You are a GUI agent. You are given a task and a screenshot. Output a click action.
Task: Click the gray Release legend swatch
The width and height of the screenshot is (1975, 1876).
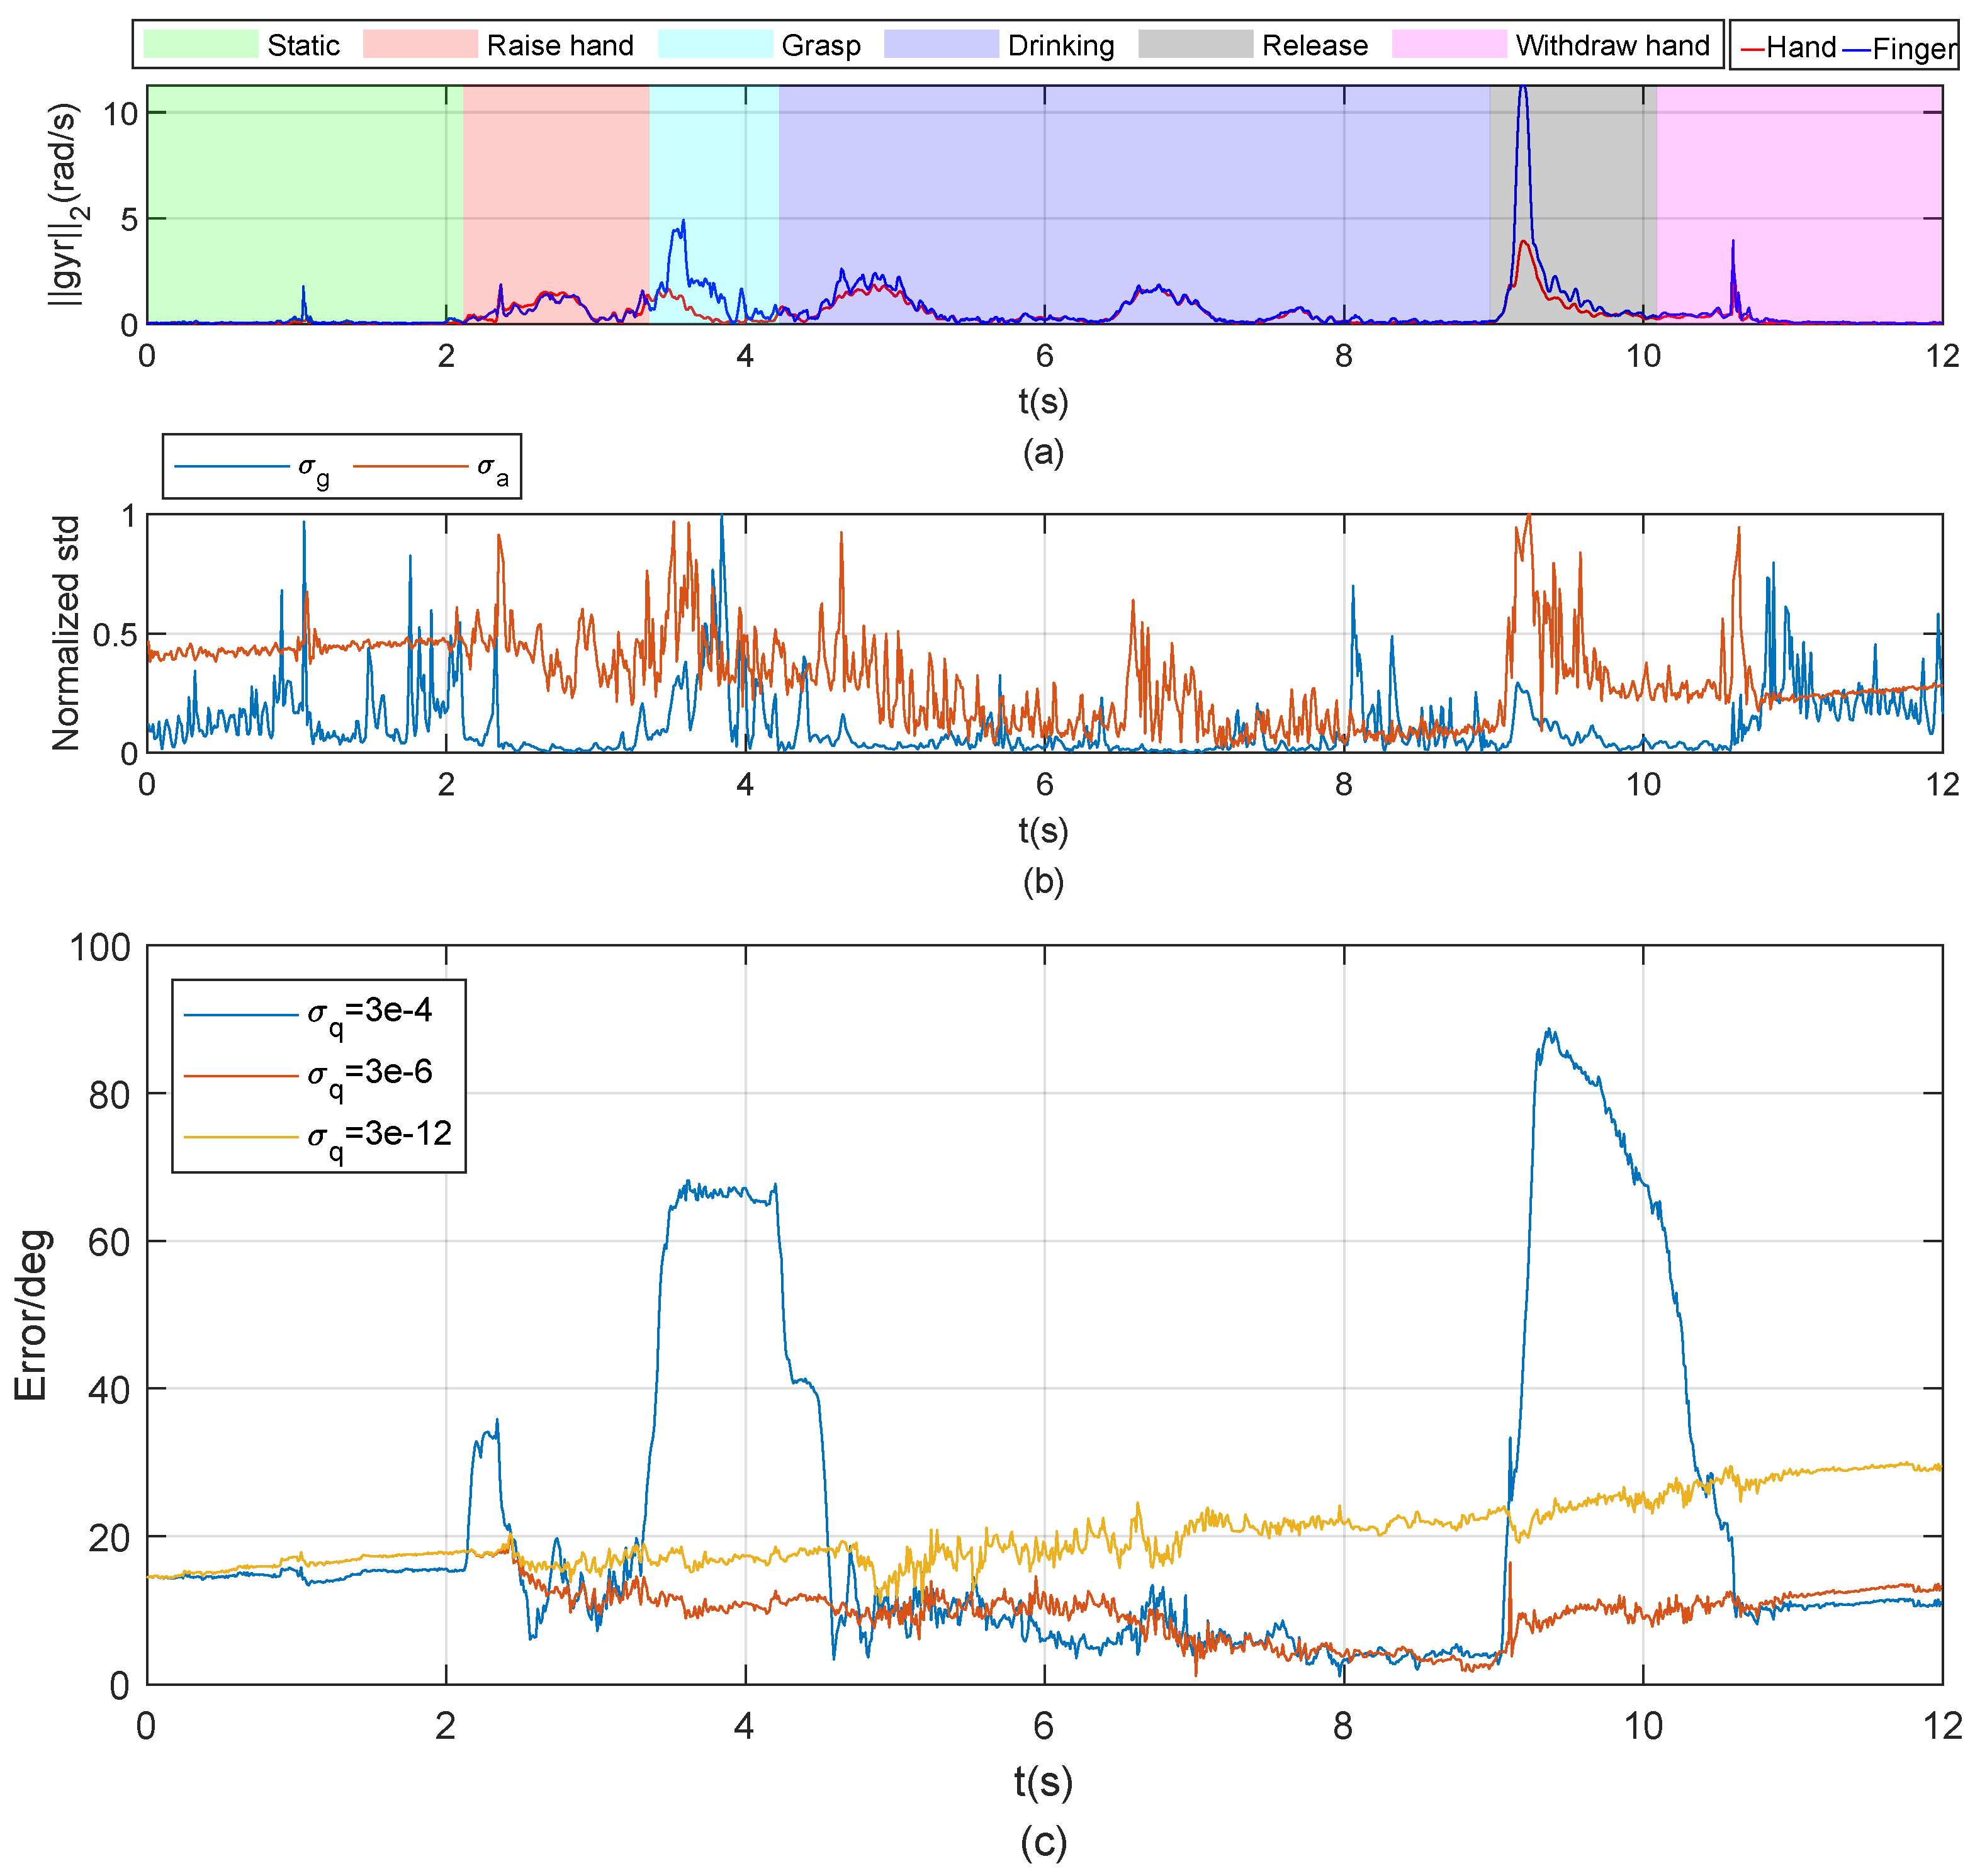point(1195,45)
